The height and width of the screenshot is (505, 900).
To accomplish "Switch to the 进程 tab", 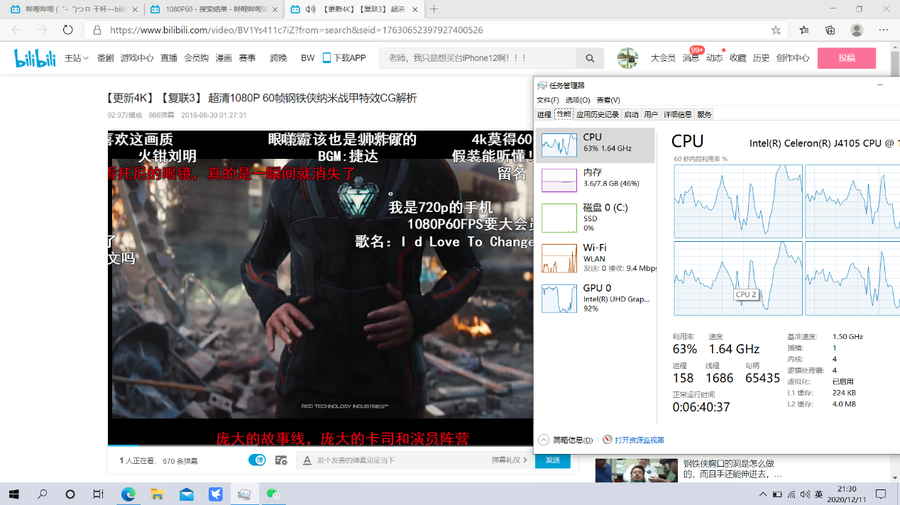I will [544, 115].
